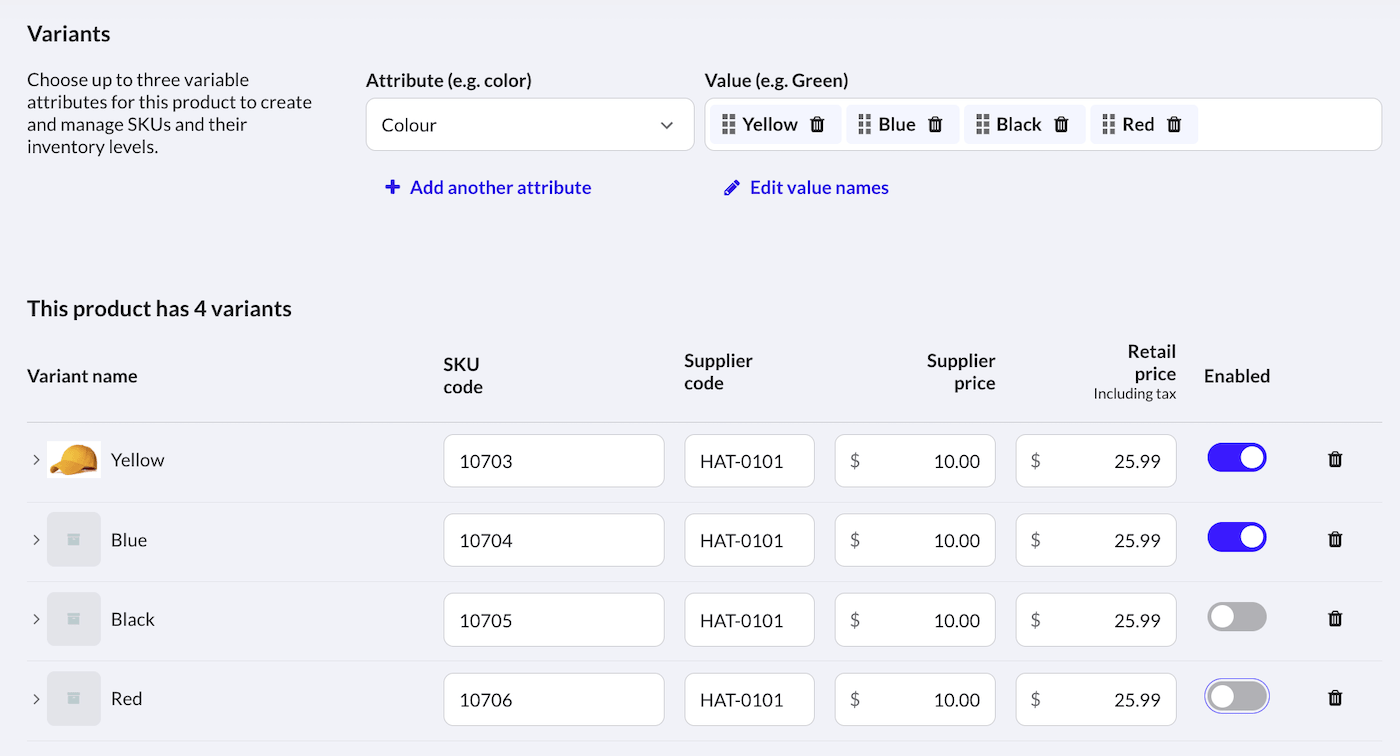Click Edit value names link
Image resolution: width=1400 pixels, height=756 pixels.
click(806, 187)
